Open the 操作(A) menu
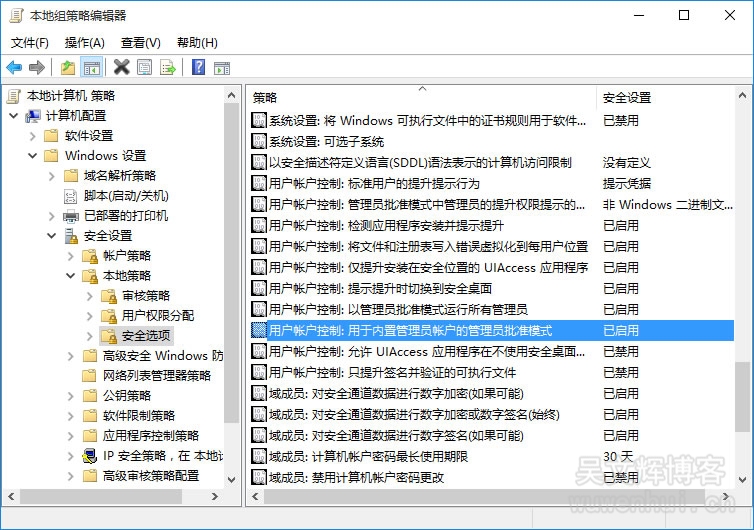This screenshot has width=754, height=530. tap(85, 42)
